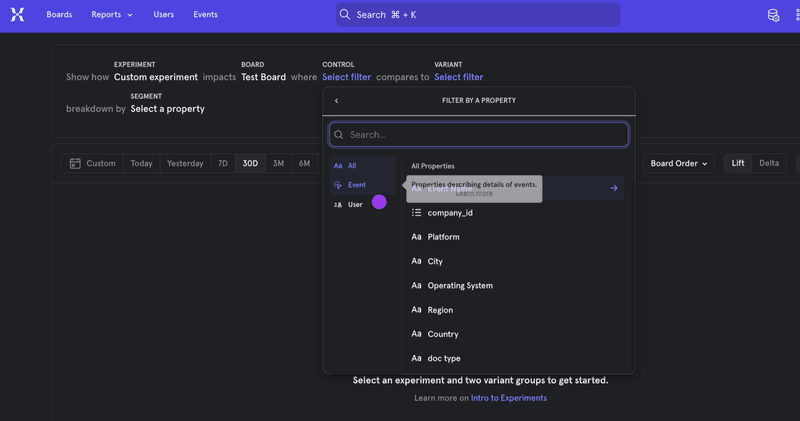Go back using the filter panel arrow
This screenshot has width=800, height=421.
(x=336, y=101)
